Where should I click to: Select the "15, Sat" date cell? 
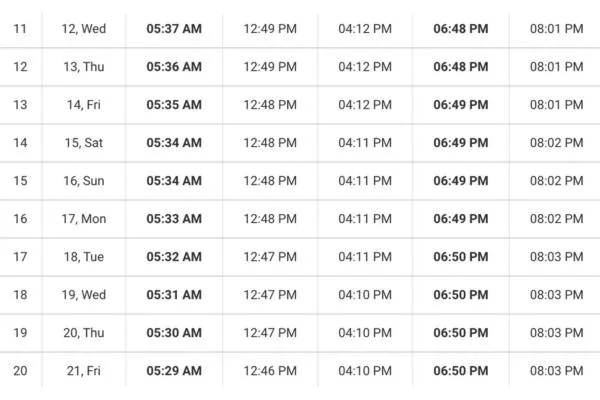[84, 143]
